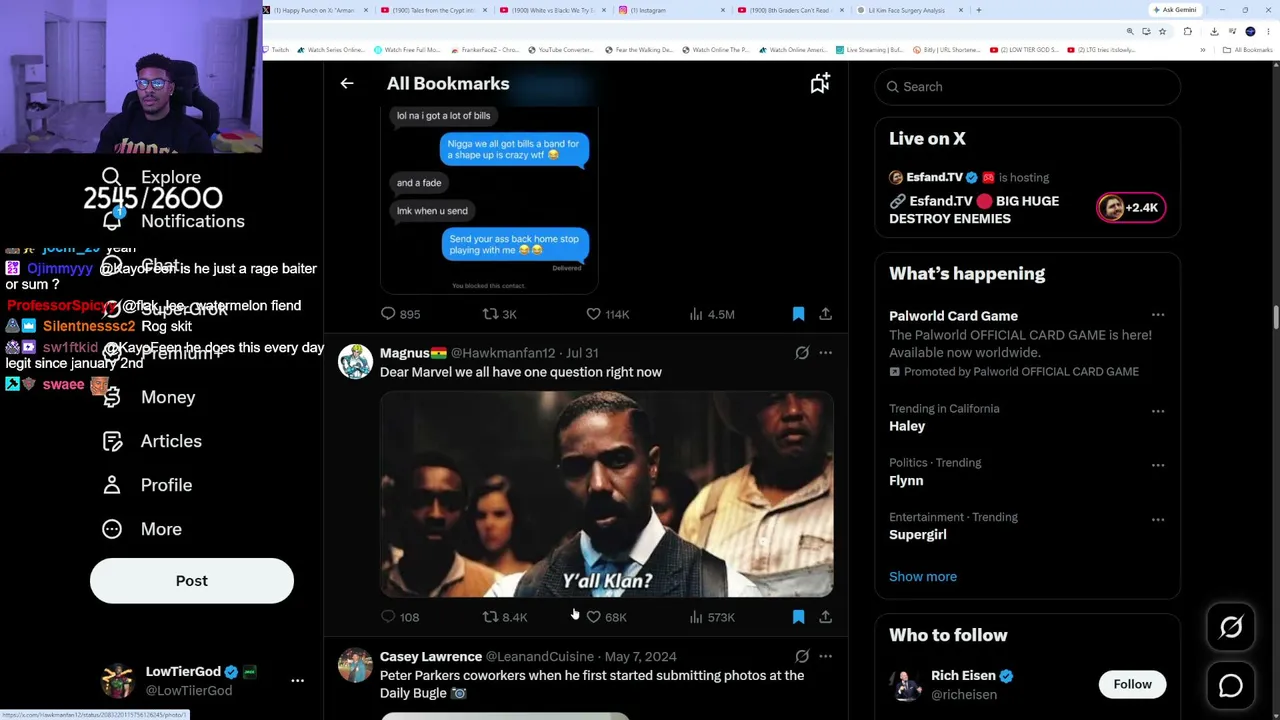Open the Money dollar icon
Viewport: 1280px width, 720px height.
coord(112,397)
